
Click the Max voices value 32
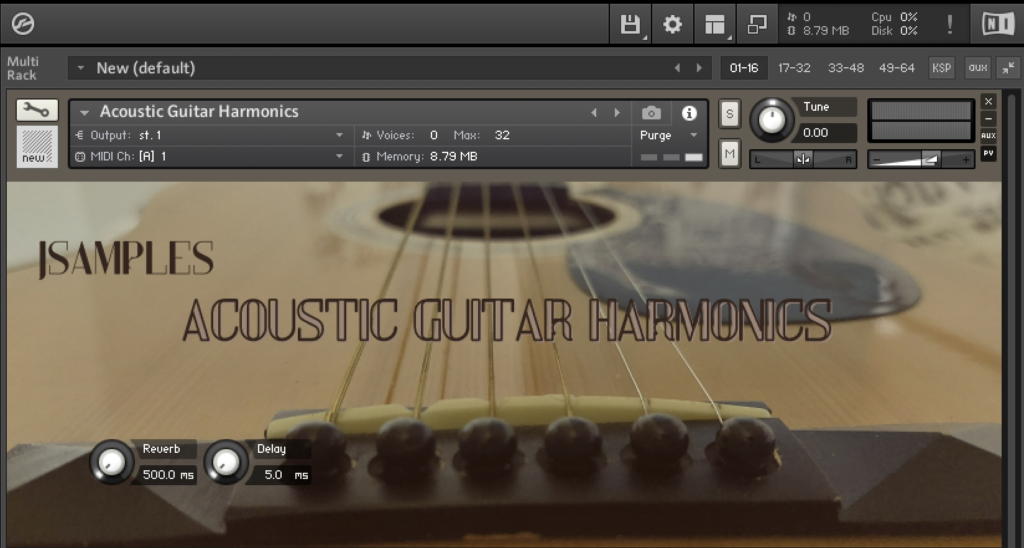pos(502,135)
